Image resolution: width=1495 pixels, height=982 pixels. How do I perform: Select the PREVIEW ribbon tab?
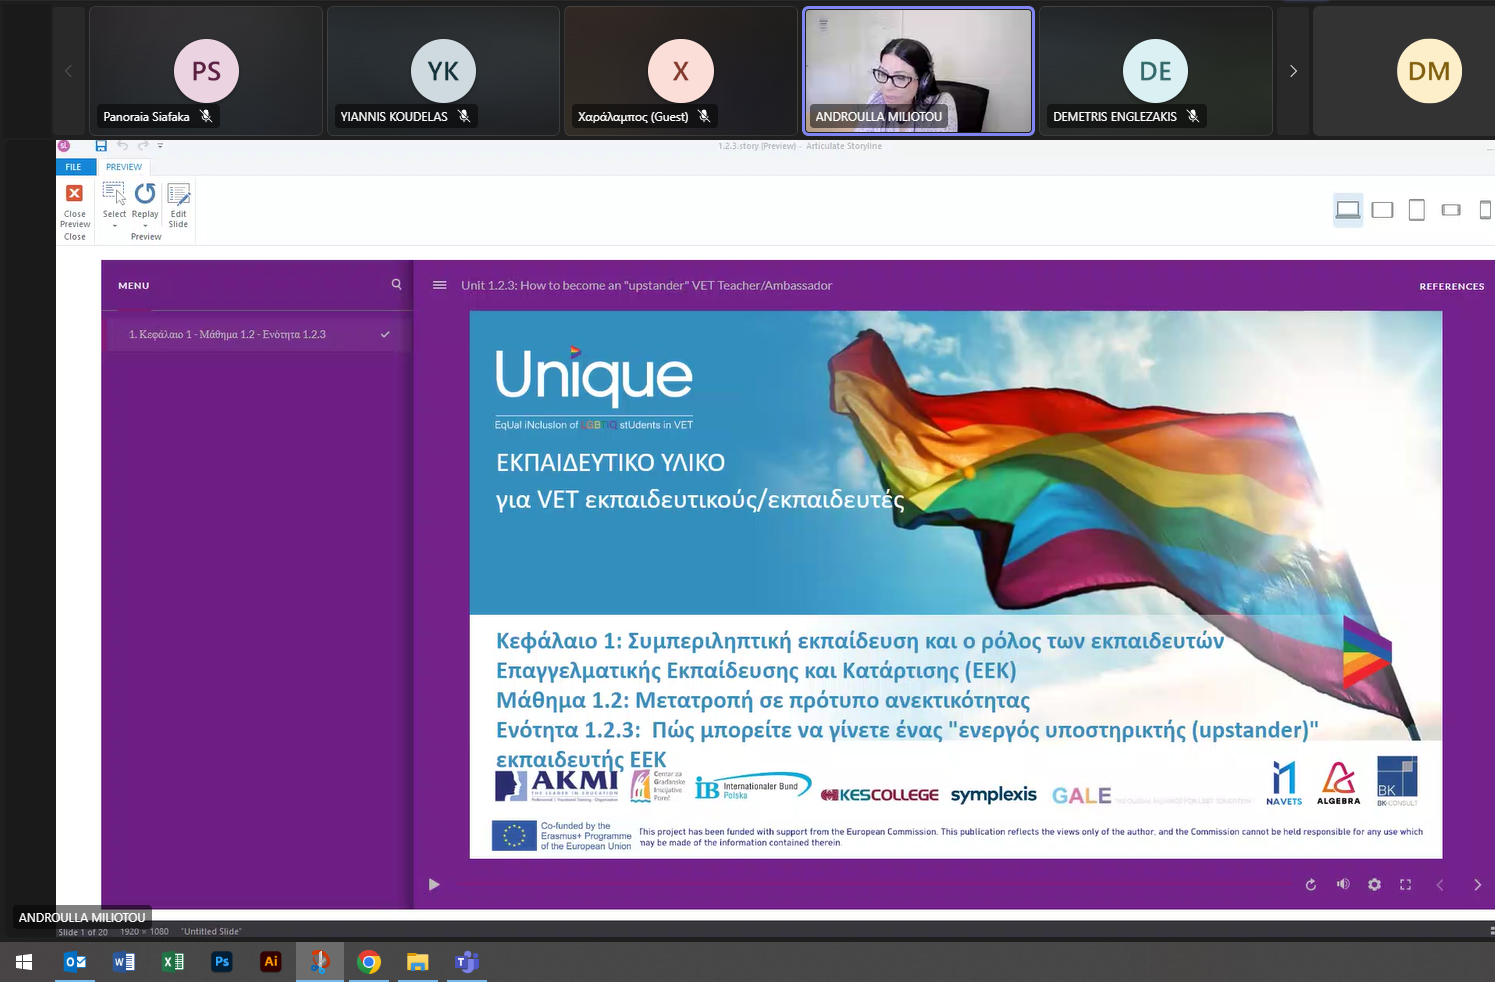pyautogui.click(x=124, y=167)
